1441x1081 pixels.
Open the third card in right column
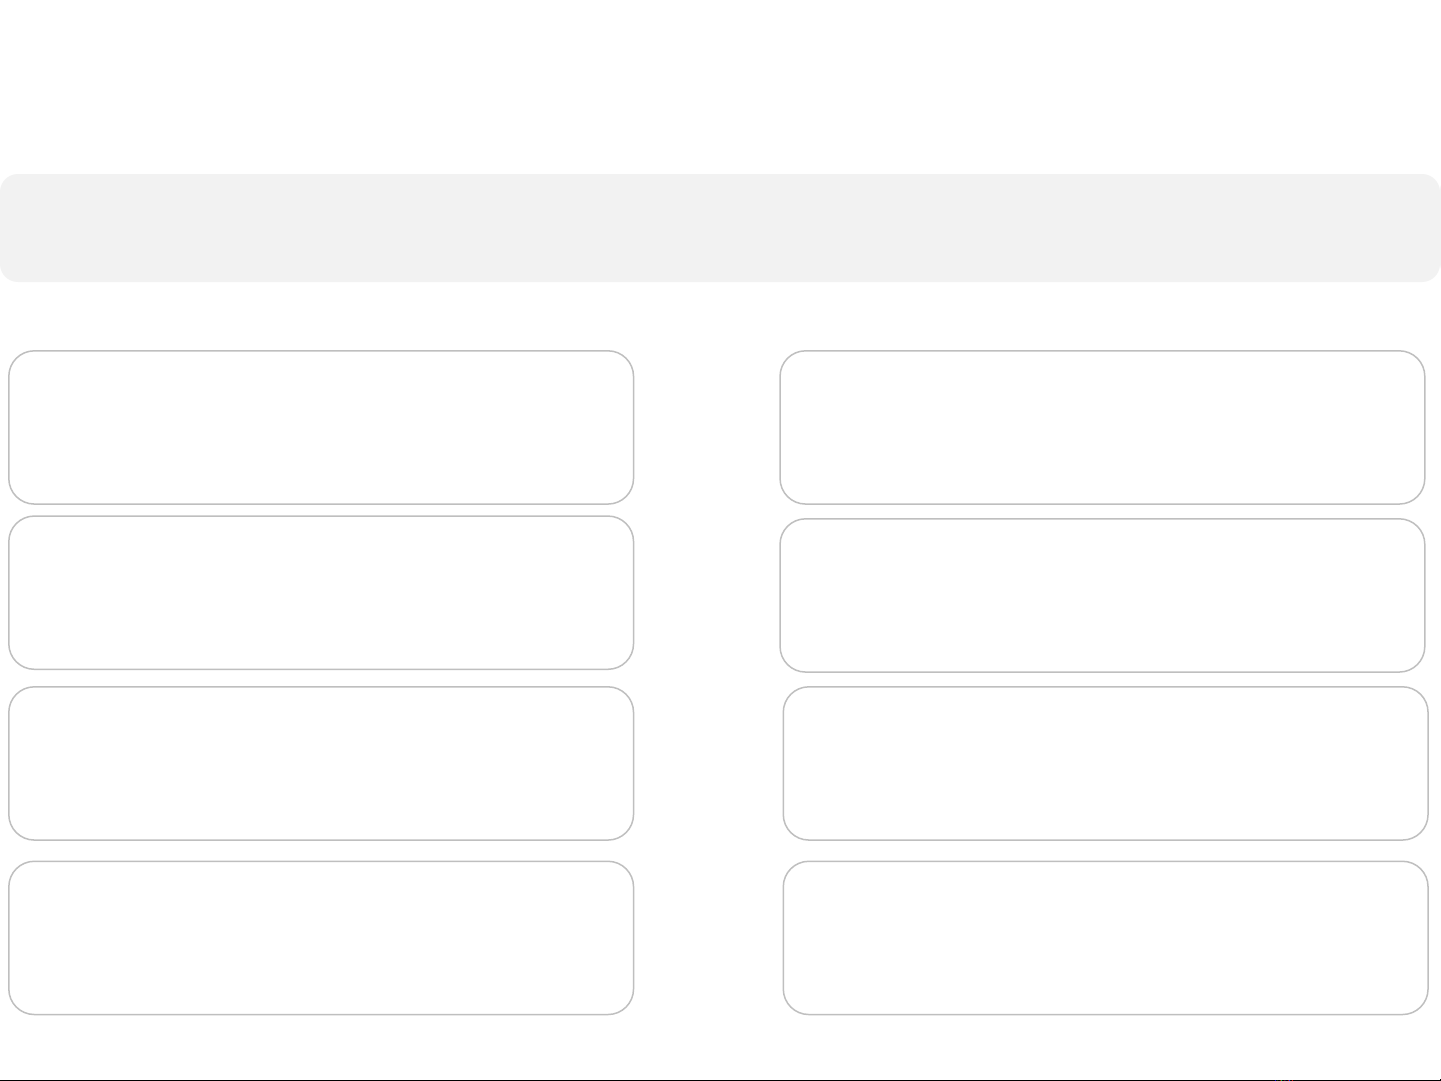tap(1105, 763)
